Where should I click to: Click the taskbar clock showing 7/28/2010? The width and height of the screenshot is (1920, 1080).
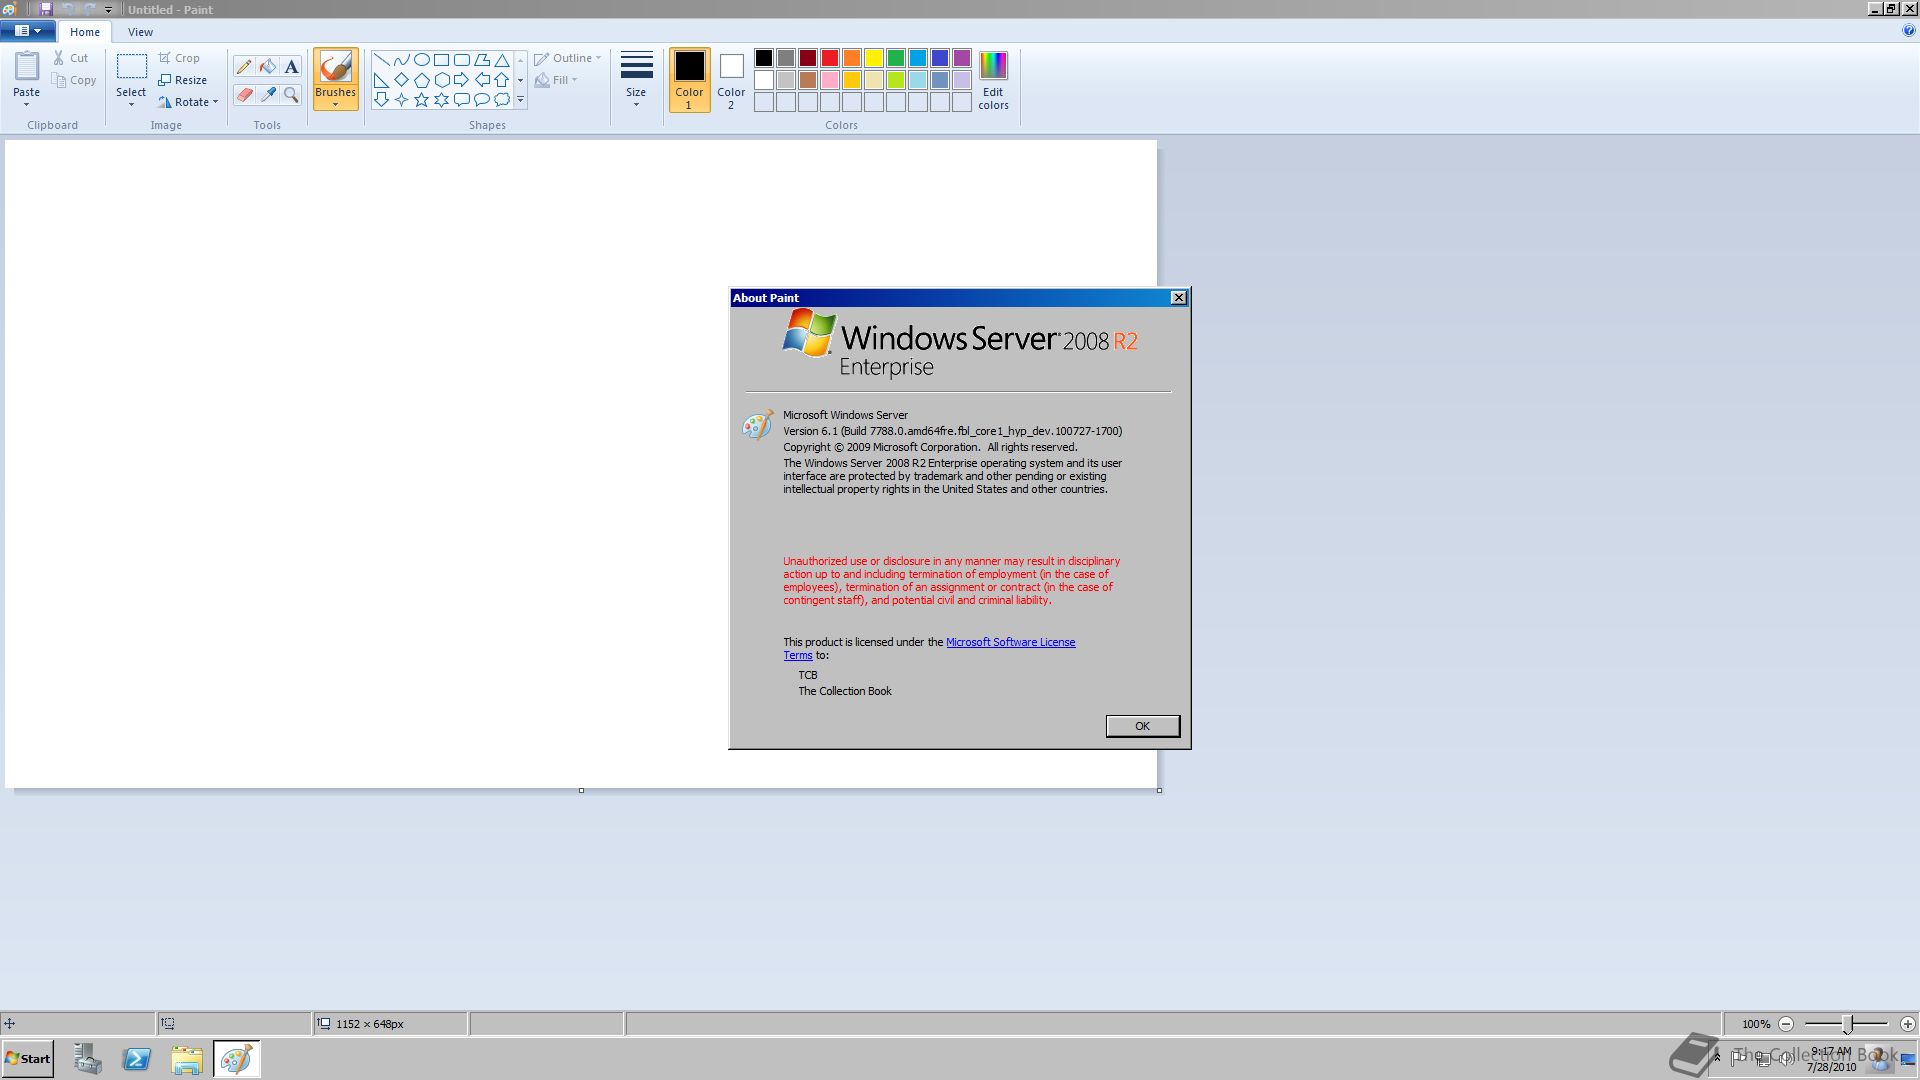tap(1831, 1060)
